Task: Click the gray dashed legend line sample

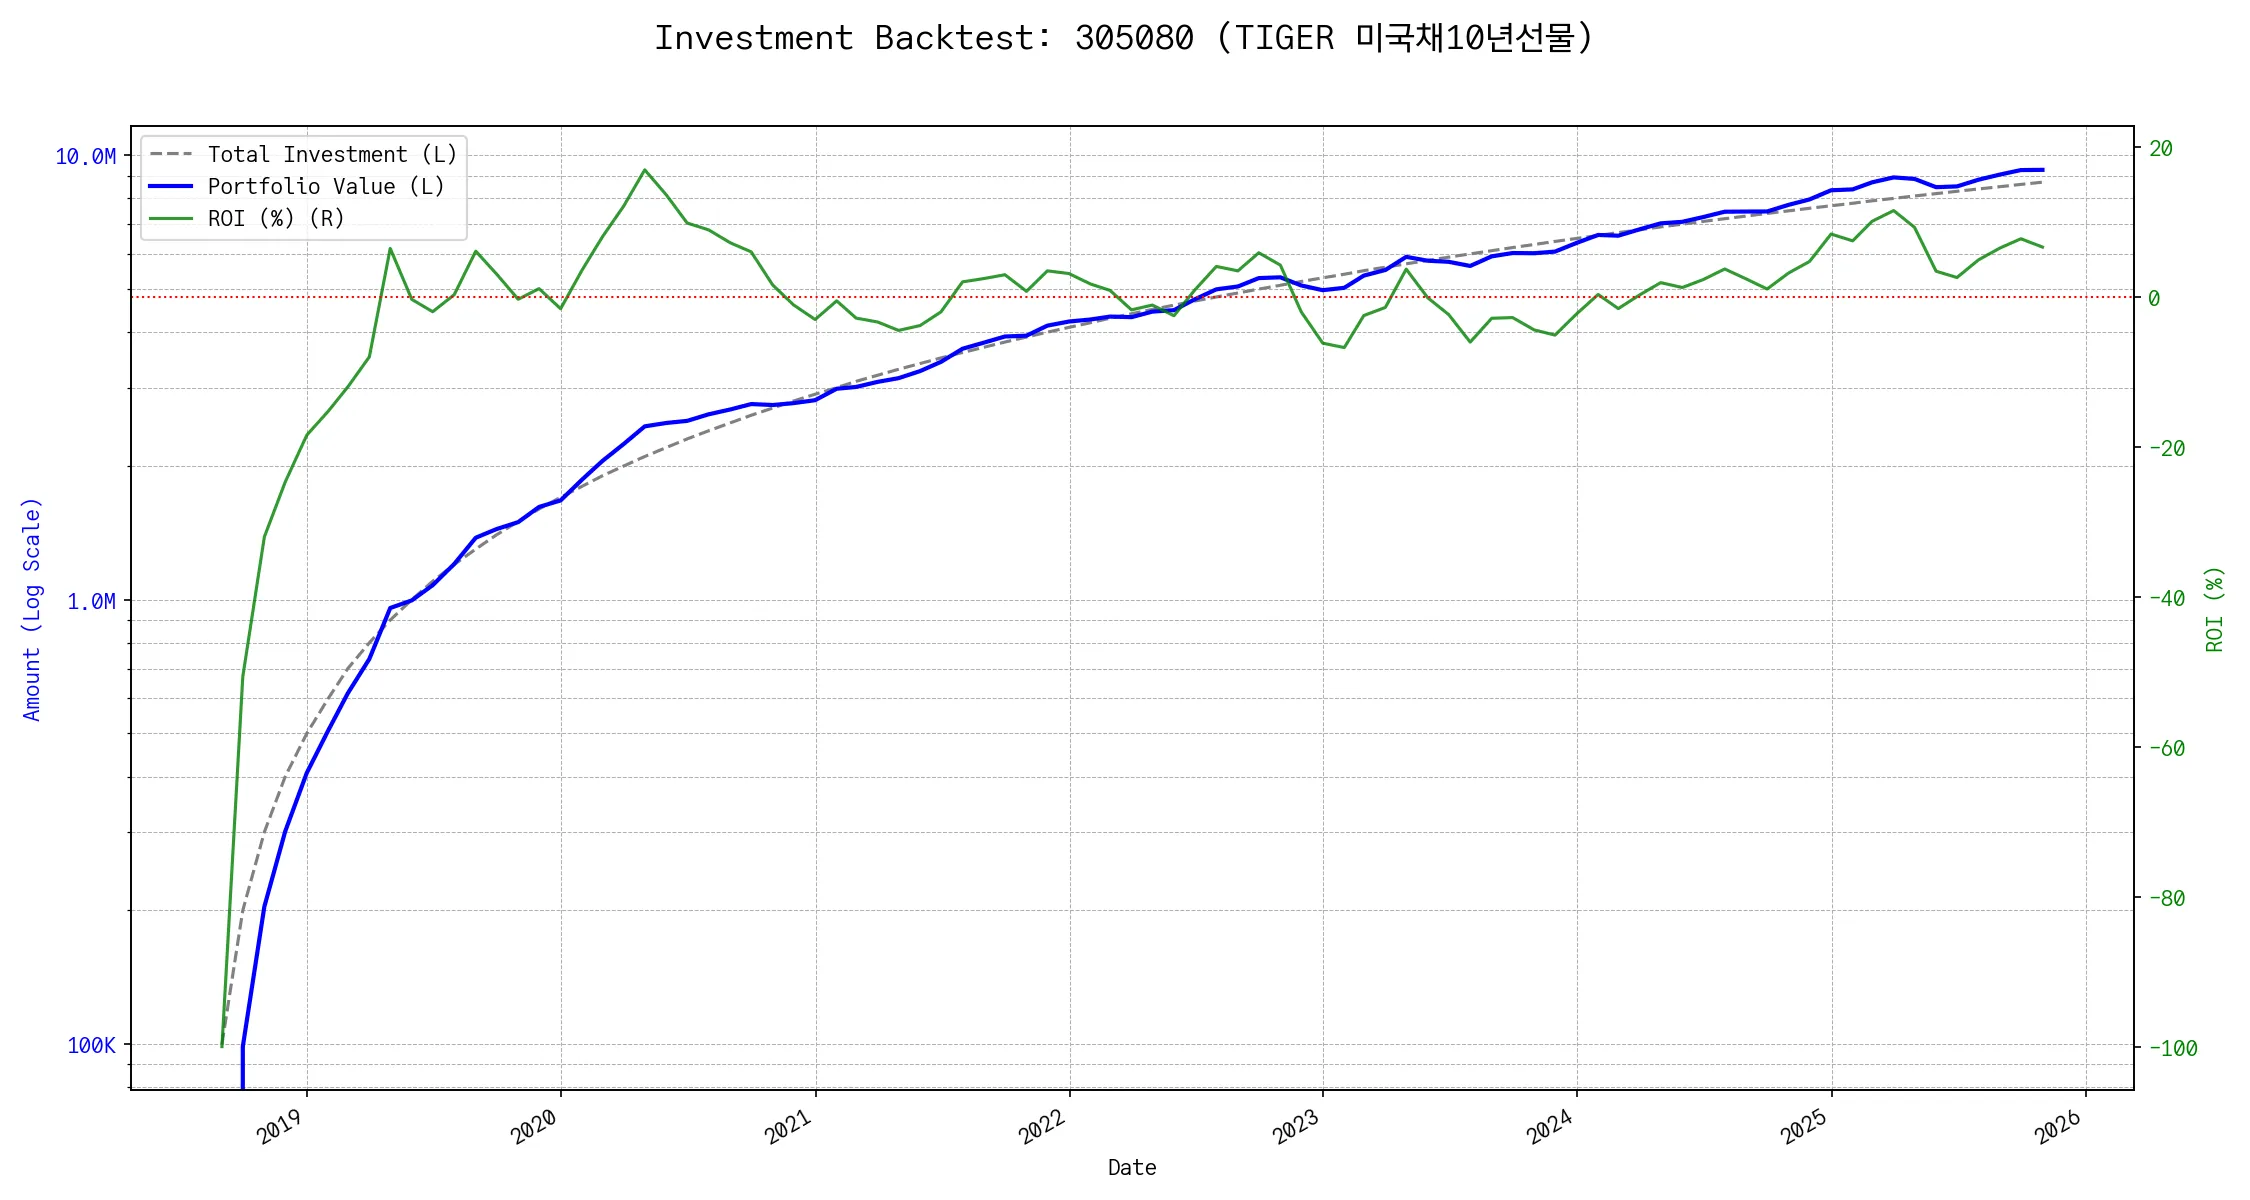Action: (171, 155)
